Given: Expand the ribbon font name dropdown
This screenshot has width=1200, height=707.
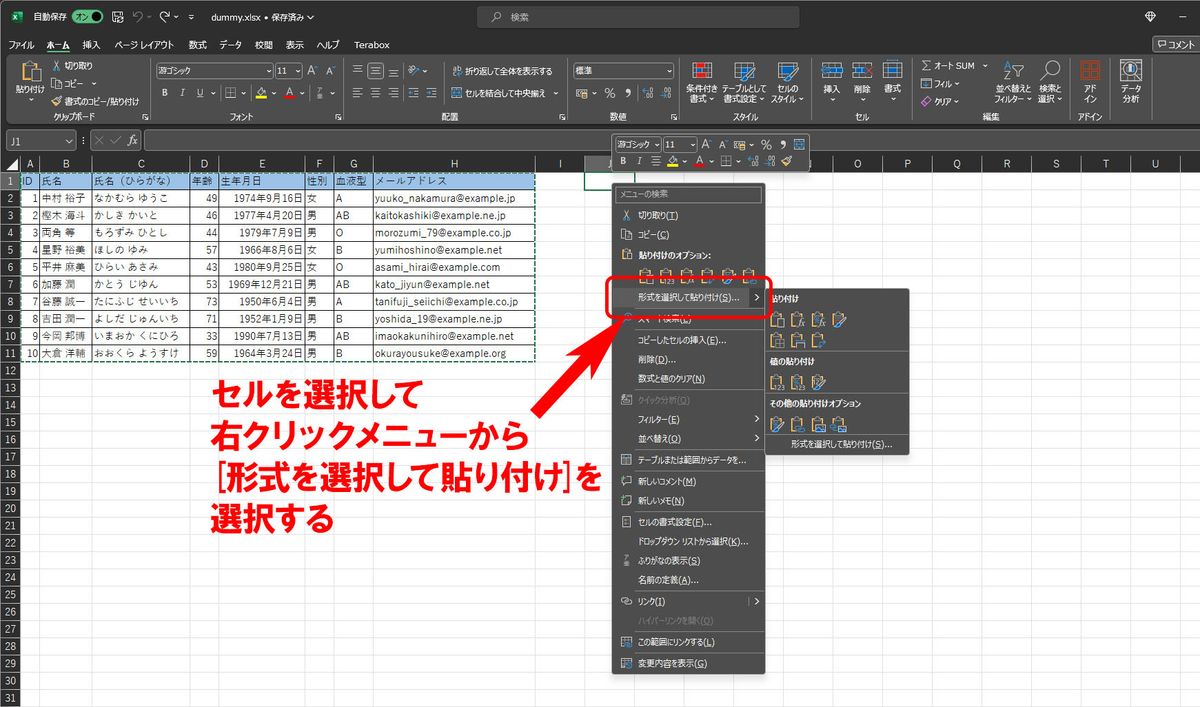Looking at the screenshot, I should [268, 71].
